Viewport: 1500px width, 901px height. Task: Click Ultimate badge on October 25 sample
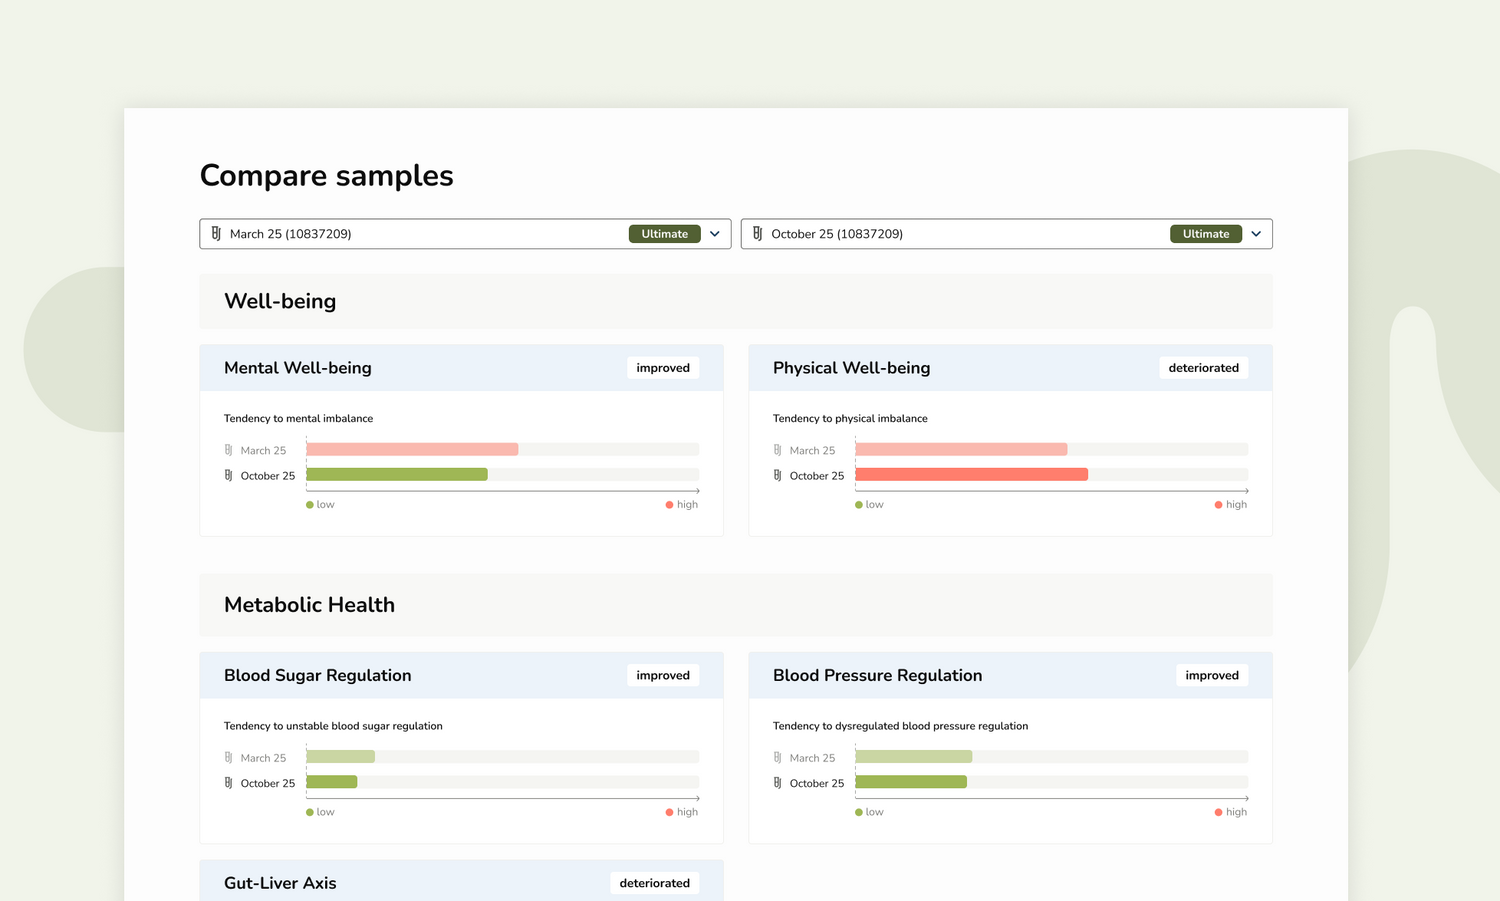pyautogui.click(x=1205, y=234)
